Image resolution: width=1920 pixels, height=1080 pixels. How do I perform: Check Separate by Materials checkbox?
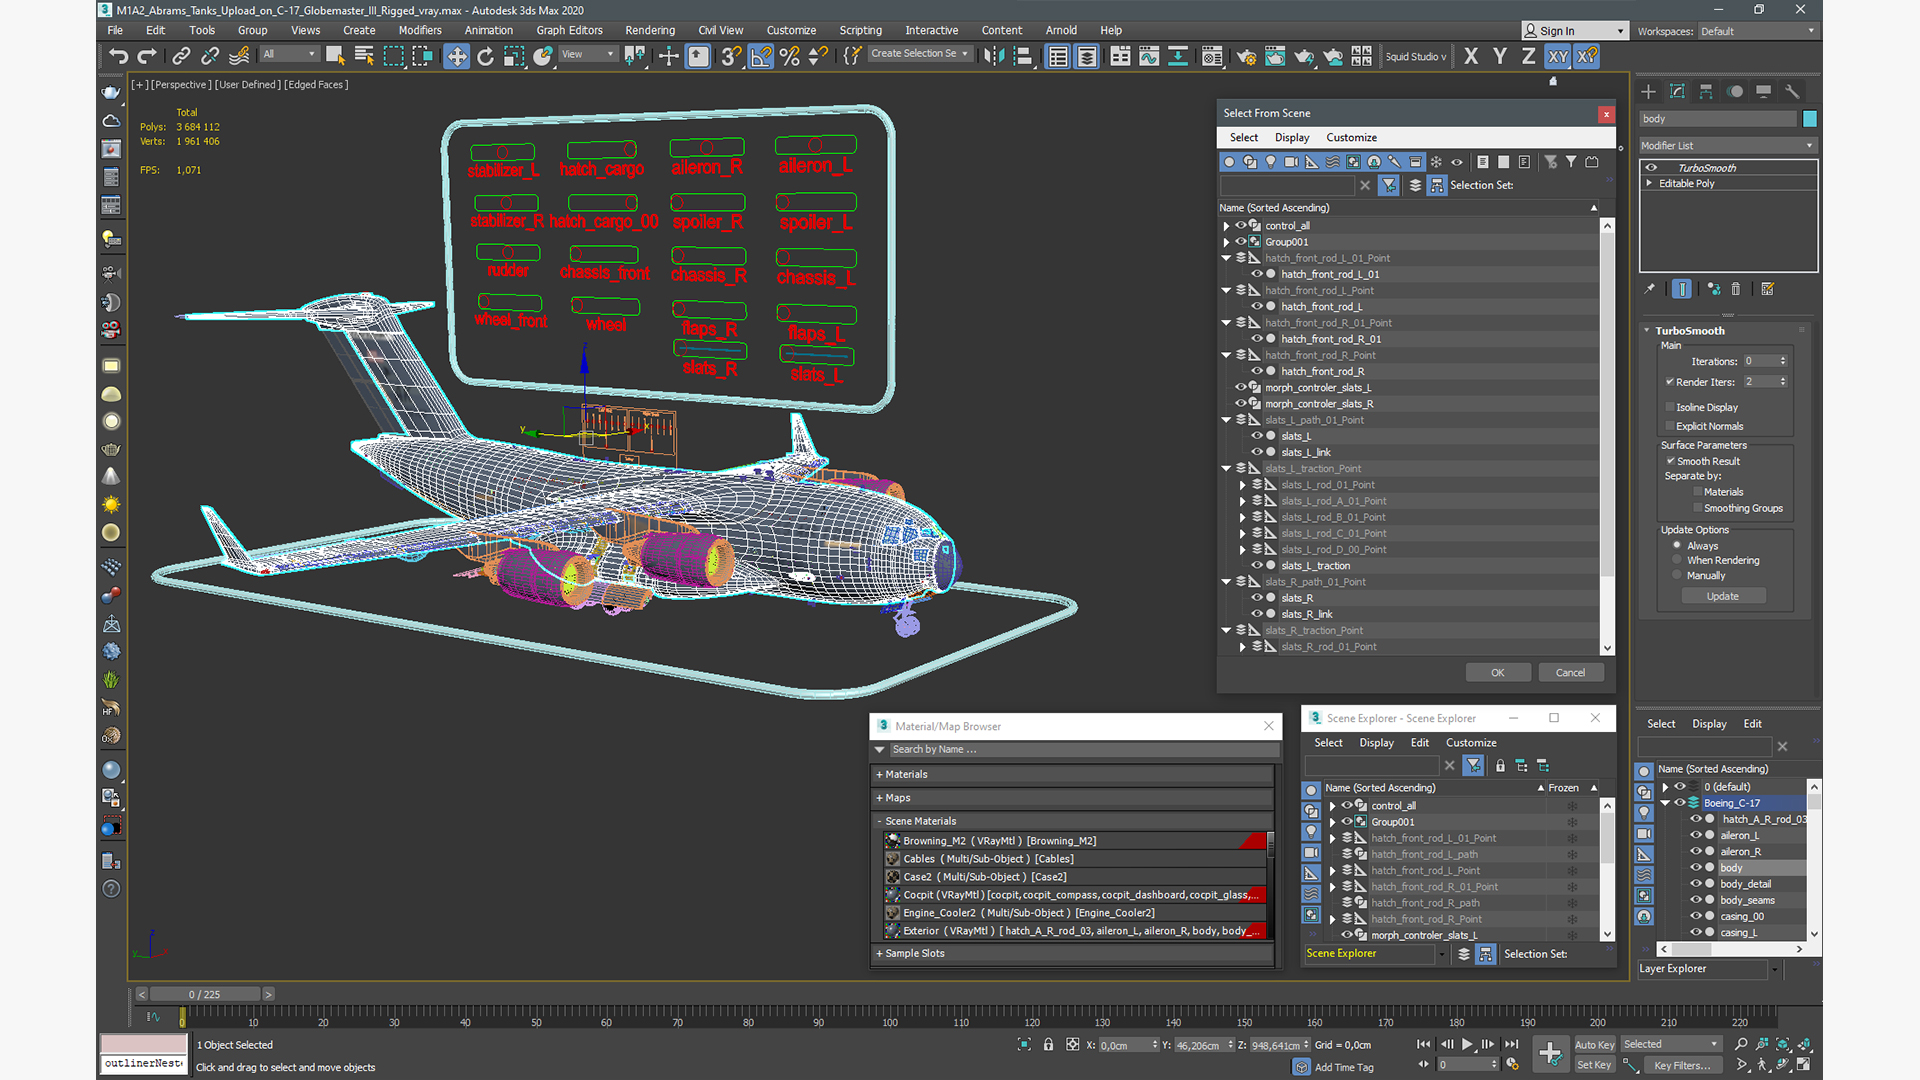1698,492
